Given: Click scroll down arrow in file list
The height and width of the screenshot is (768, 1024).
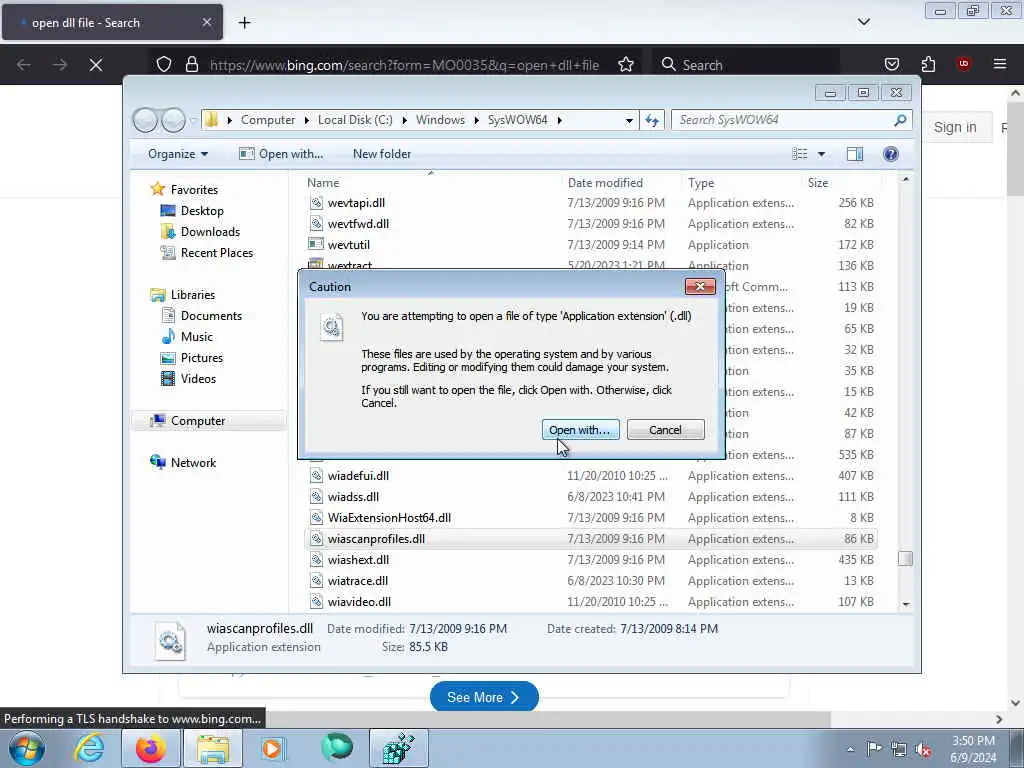Looking at the screenshot, I should 905,604.
